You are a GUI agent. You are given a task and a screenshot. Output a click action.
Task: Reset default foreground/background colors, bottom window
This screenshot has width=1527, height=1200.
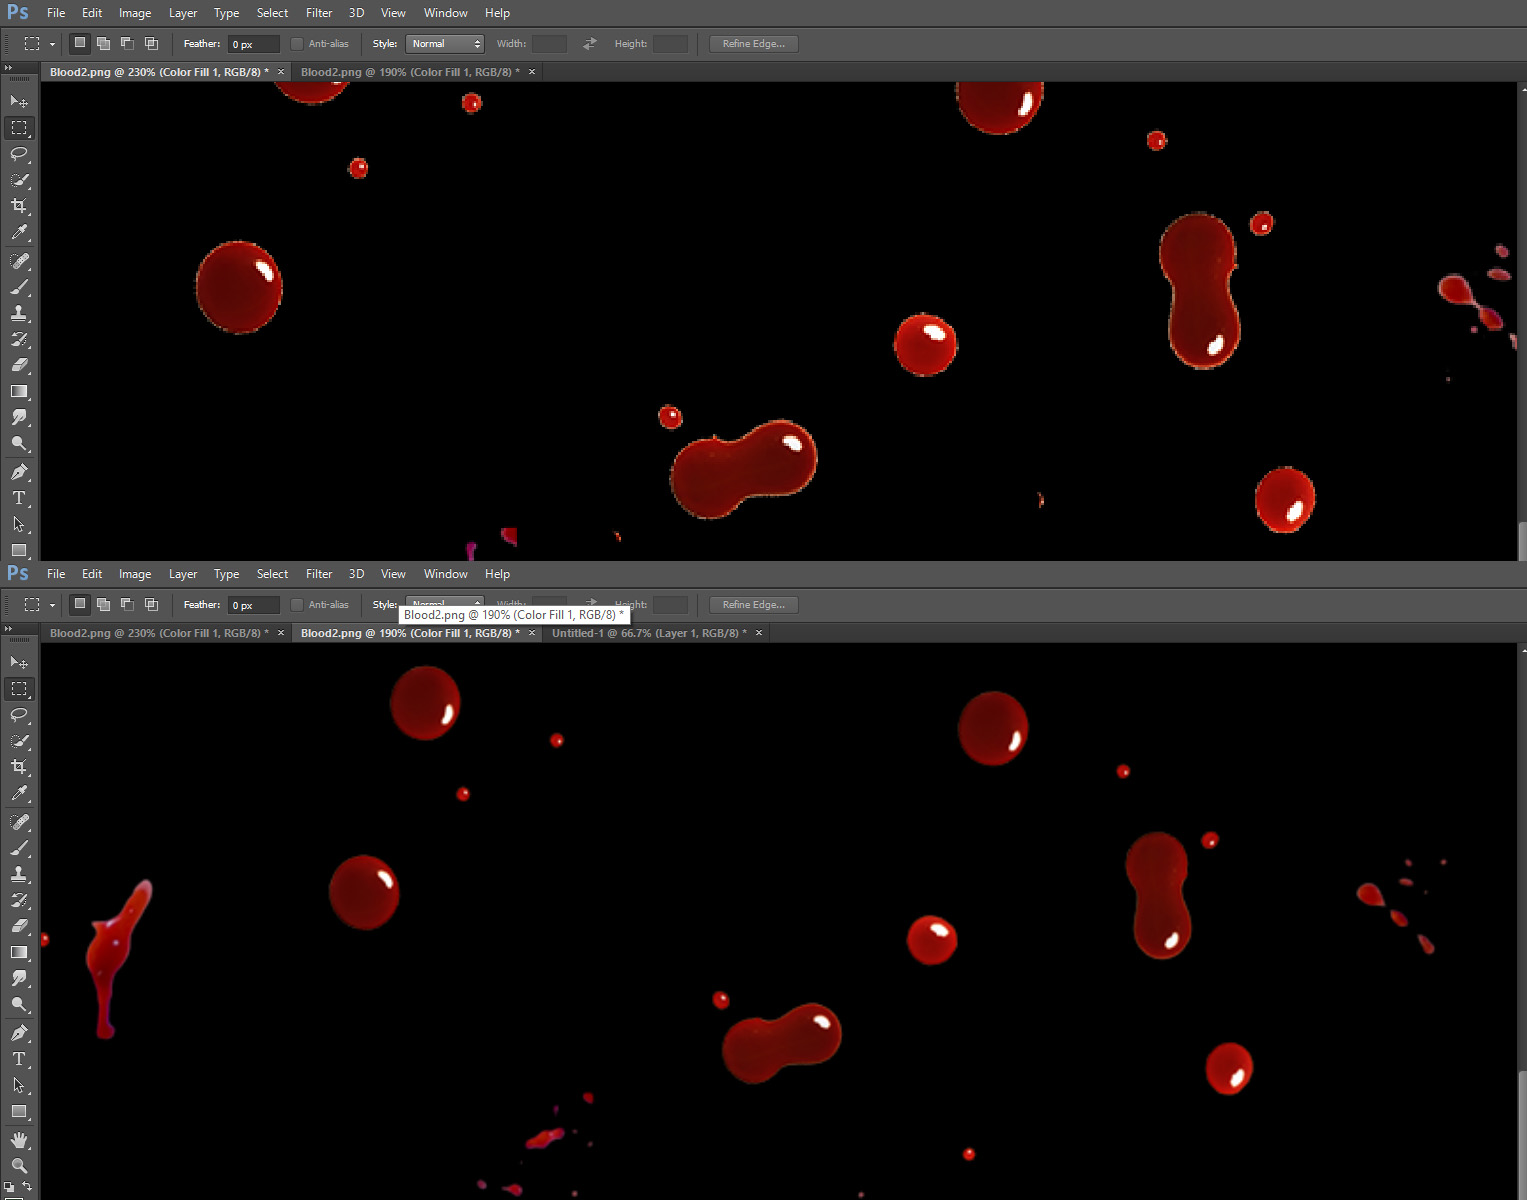(9, 1188)
